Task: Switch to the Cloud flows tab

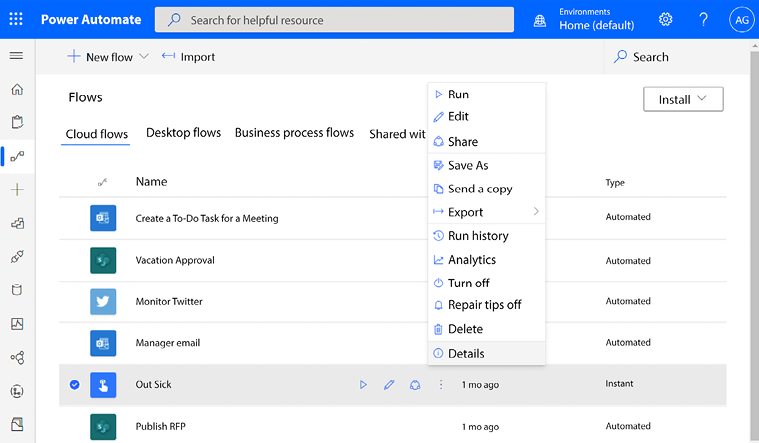Action: pos(97,134)
